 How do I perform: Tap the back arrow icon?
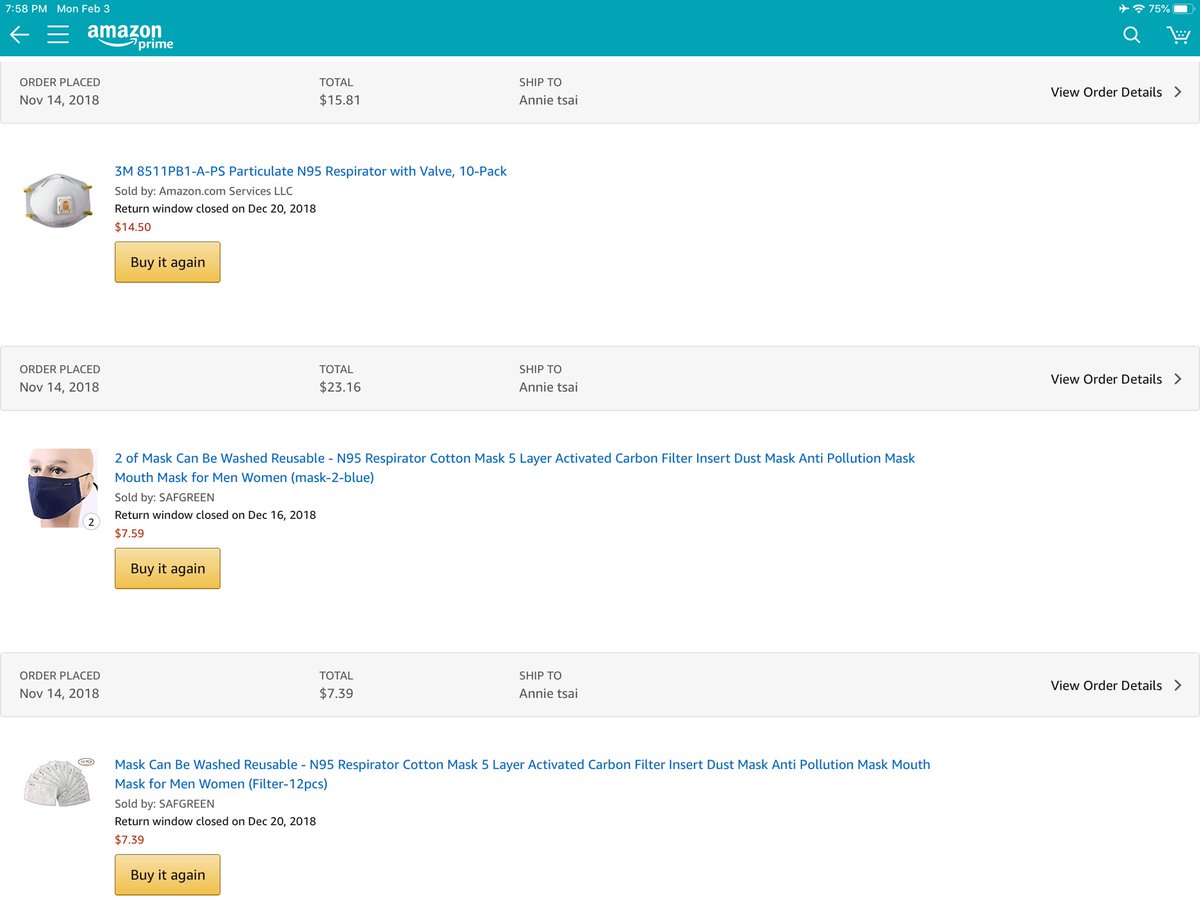tap(19, 35)
